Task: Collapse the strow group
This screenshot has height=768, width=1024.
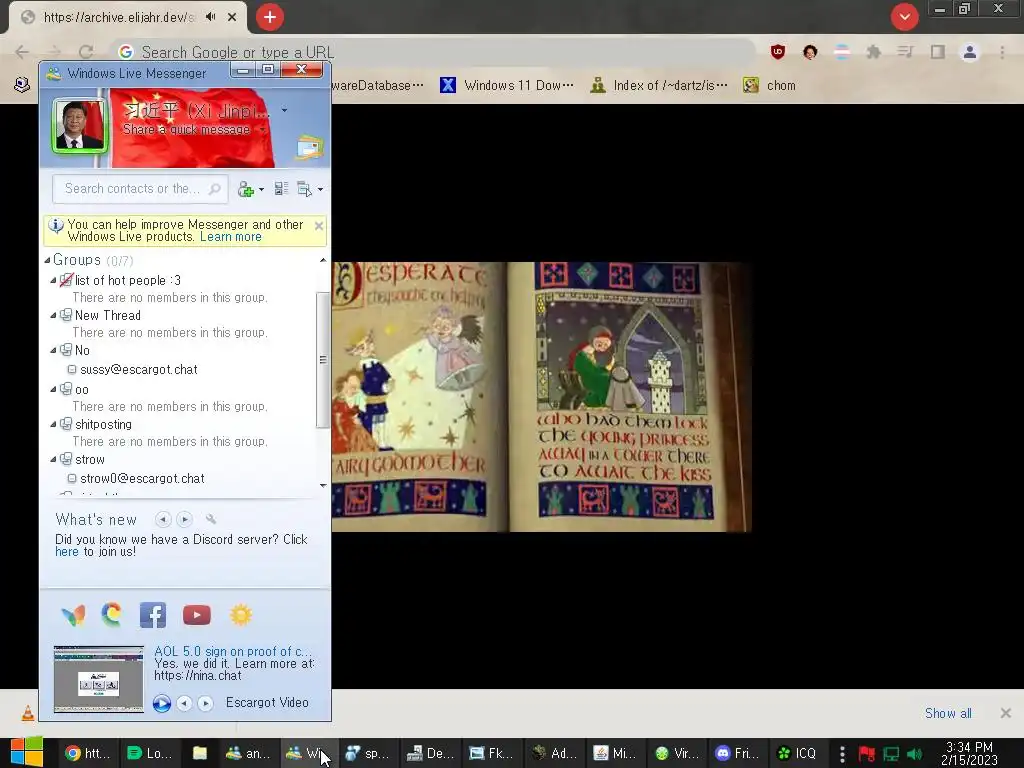Action: pos(54,459)
